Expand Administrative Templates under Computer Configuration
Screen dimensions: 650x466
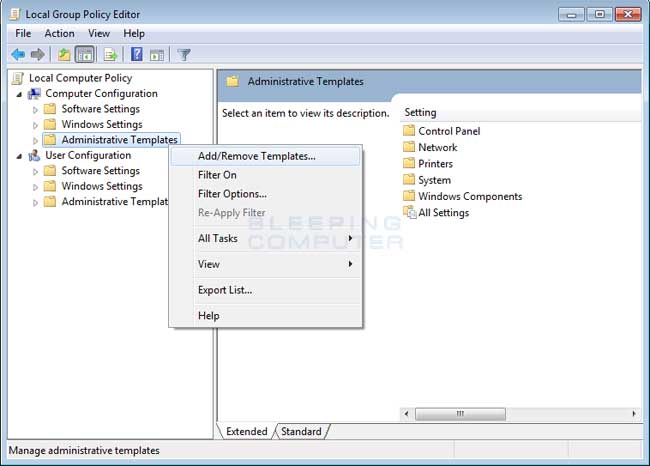click(35, 141)
